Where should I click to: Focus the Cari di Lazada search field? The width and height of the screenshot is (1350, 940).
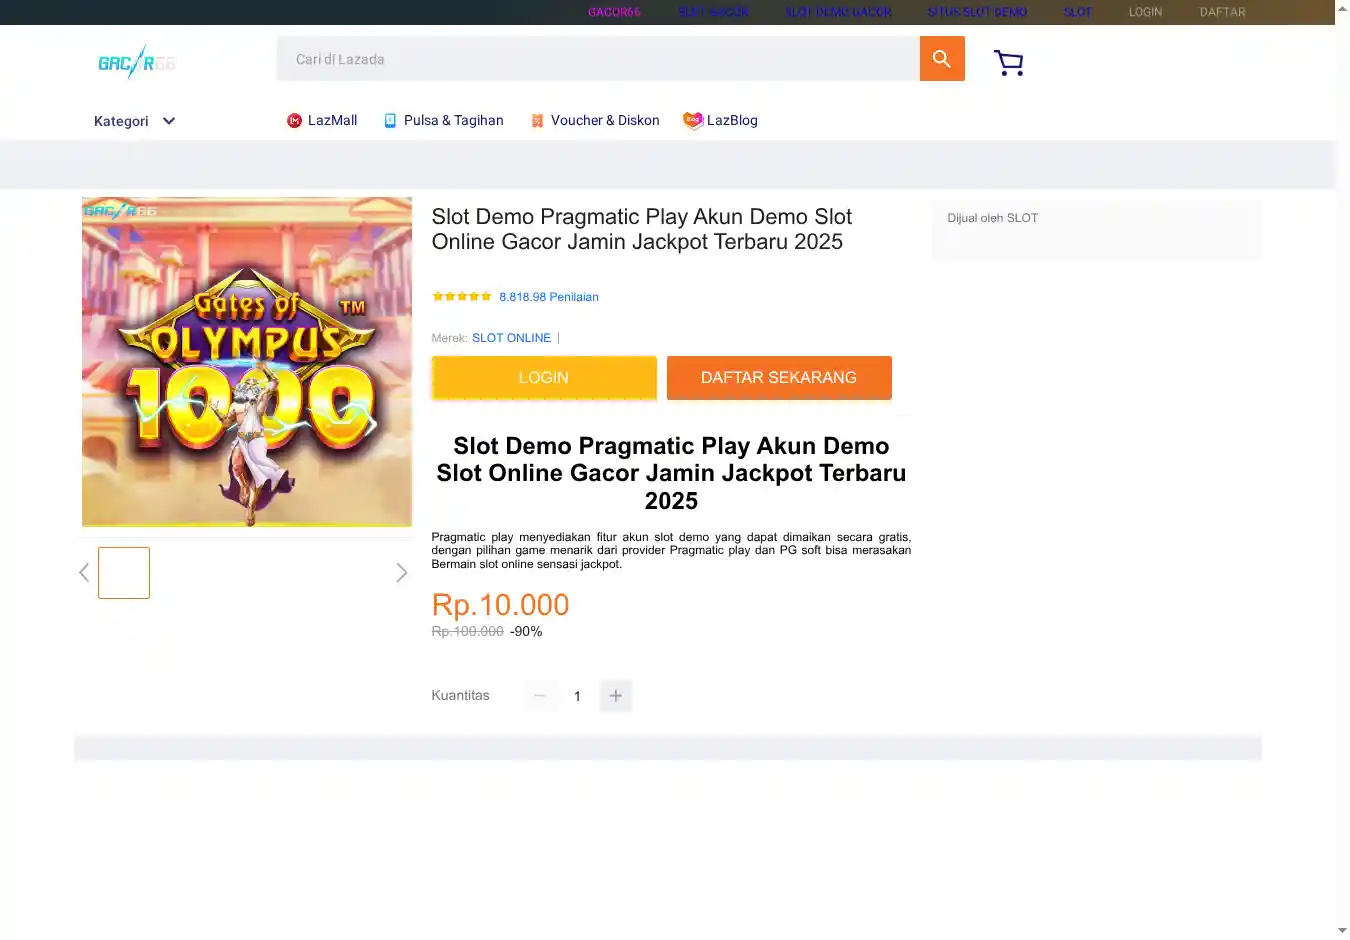pyautogui.click(x=598, y=59)
